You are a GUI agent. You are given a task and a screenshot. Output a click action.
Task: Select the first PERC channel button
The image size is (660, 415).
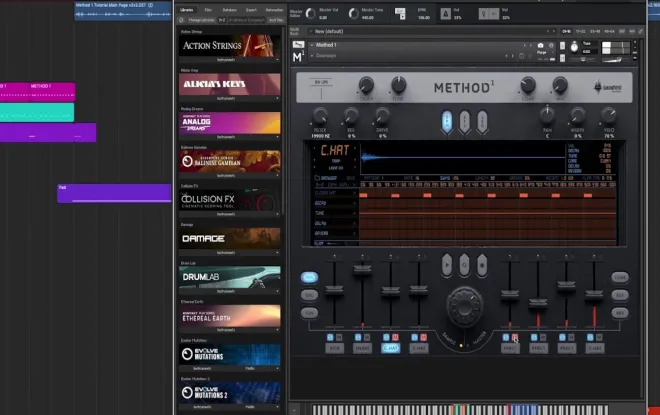coord(510,348)
